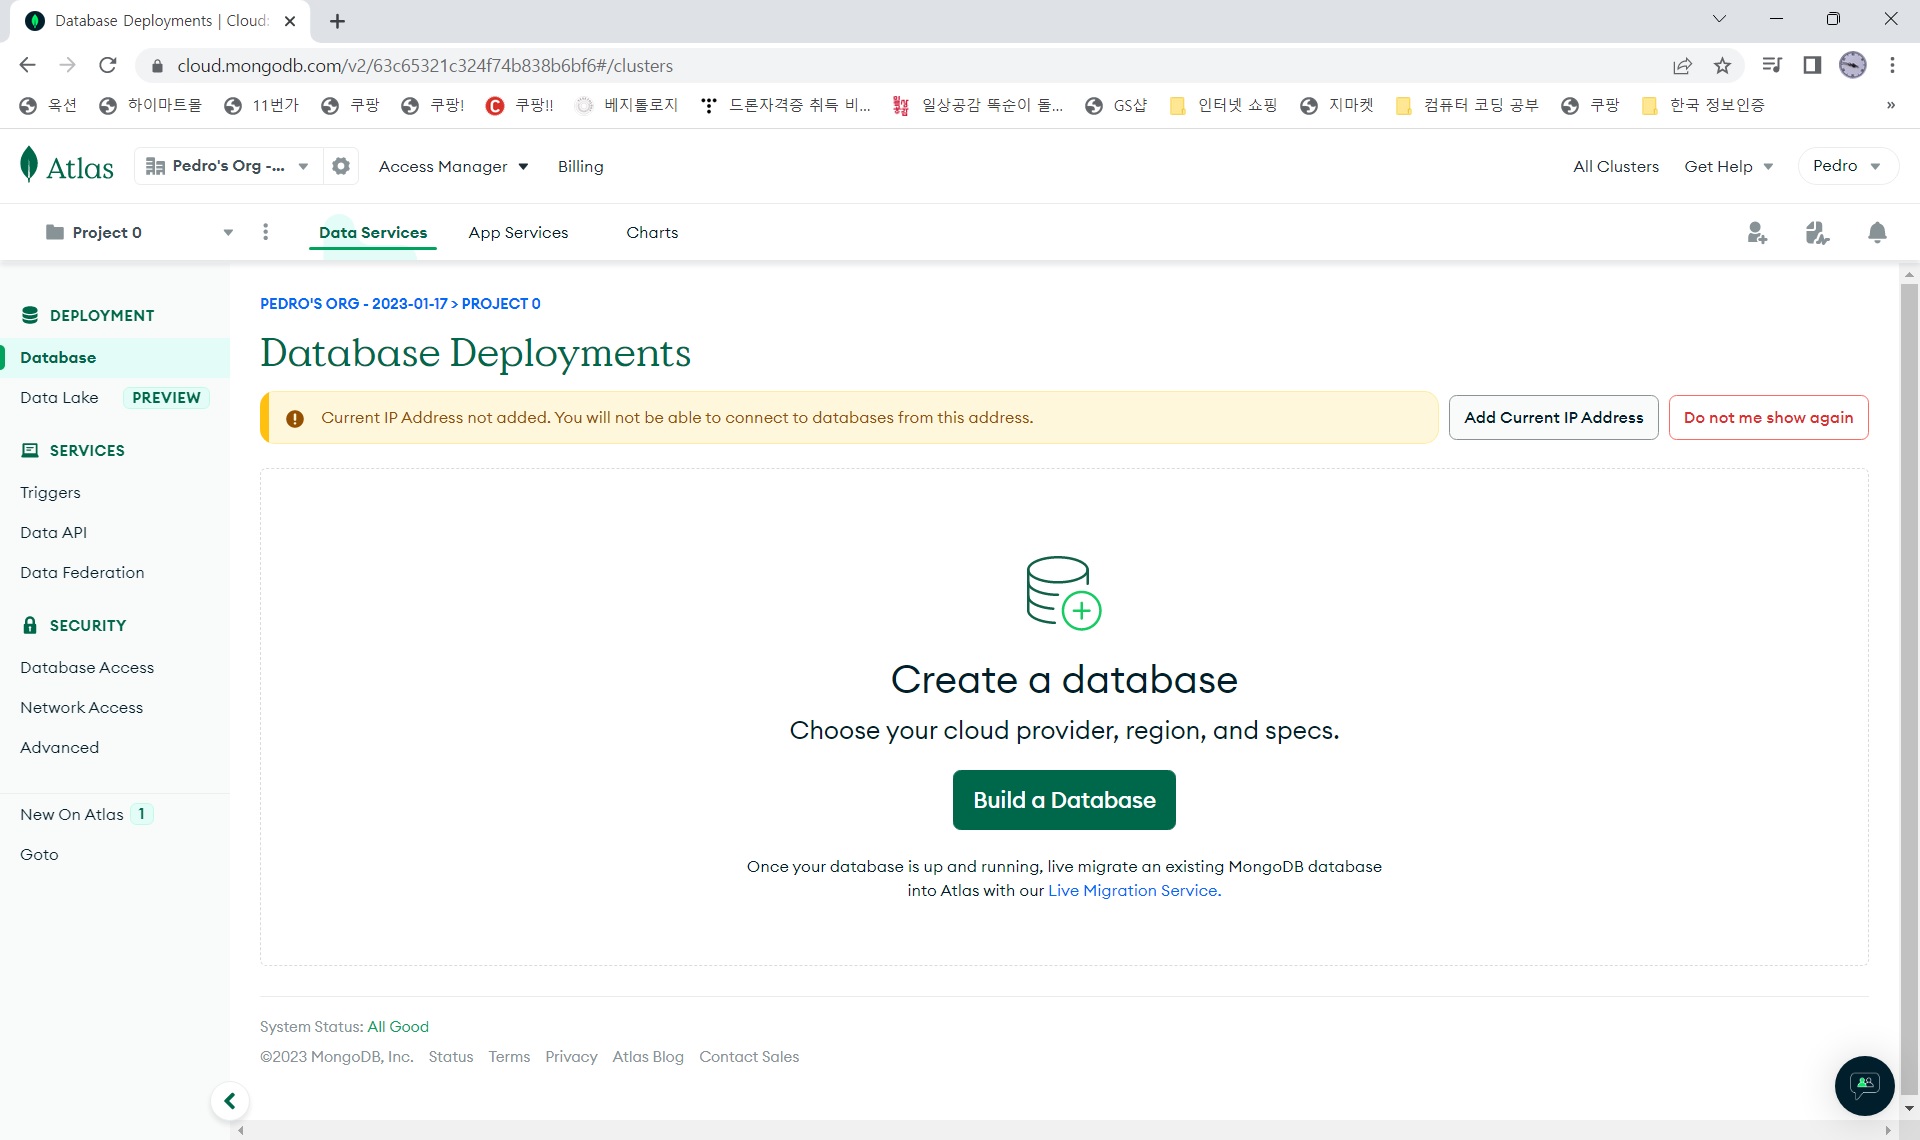Click Do not me show again
The height and width of the screenshot is (1140, 1920).
(x=1768, y=417)
